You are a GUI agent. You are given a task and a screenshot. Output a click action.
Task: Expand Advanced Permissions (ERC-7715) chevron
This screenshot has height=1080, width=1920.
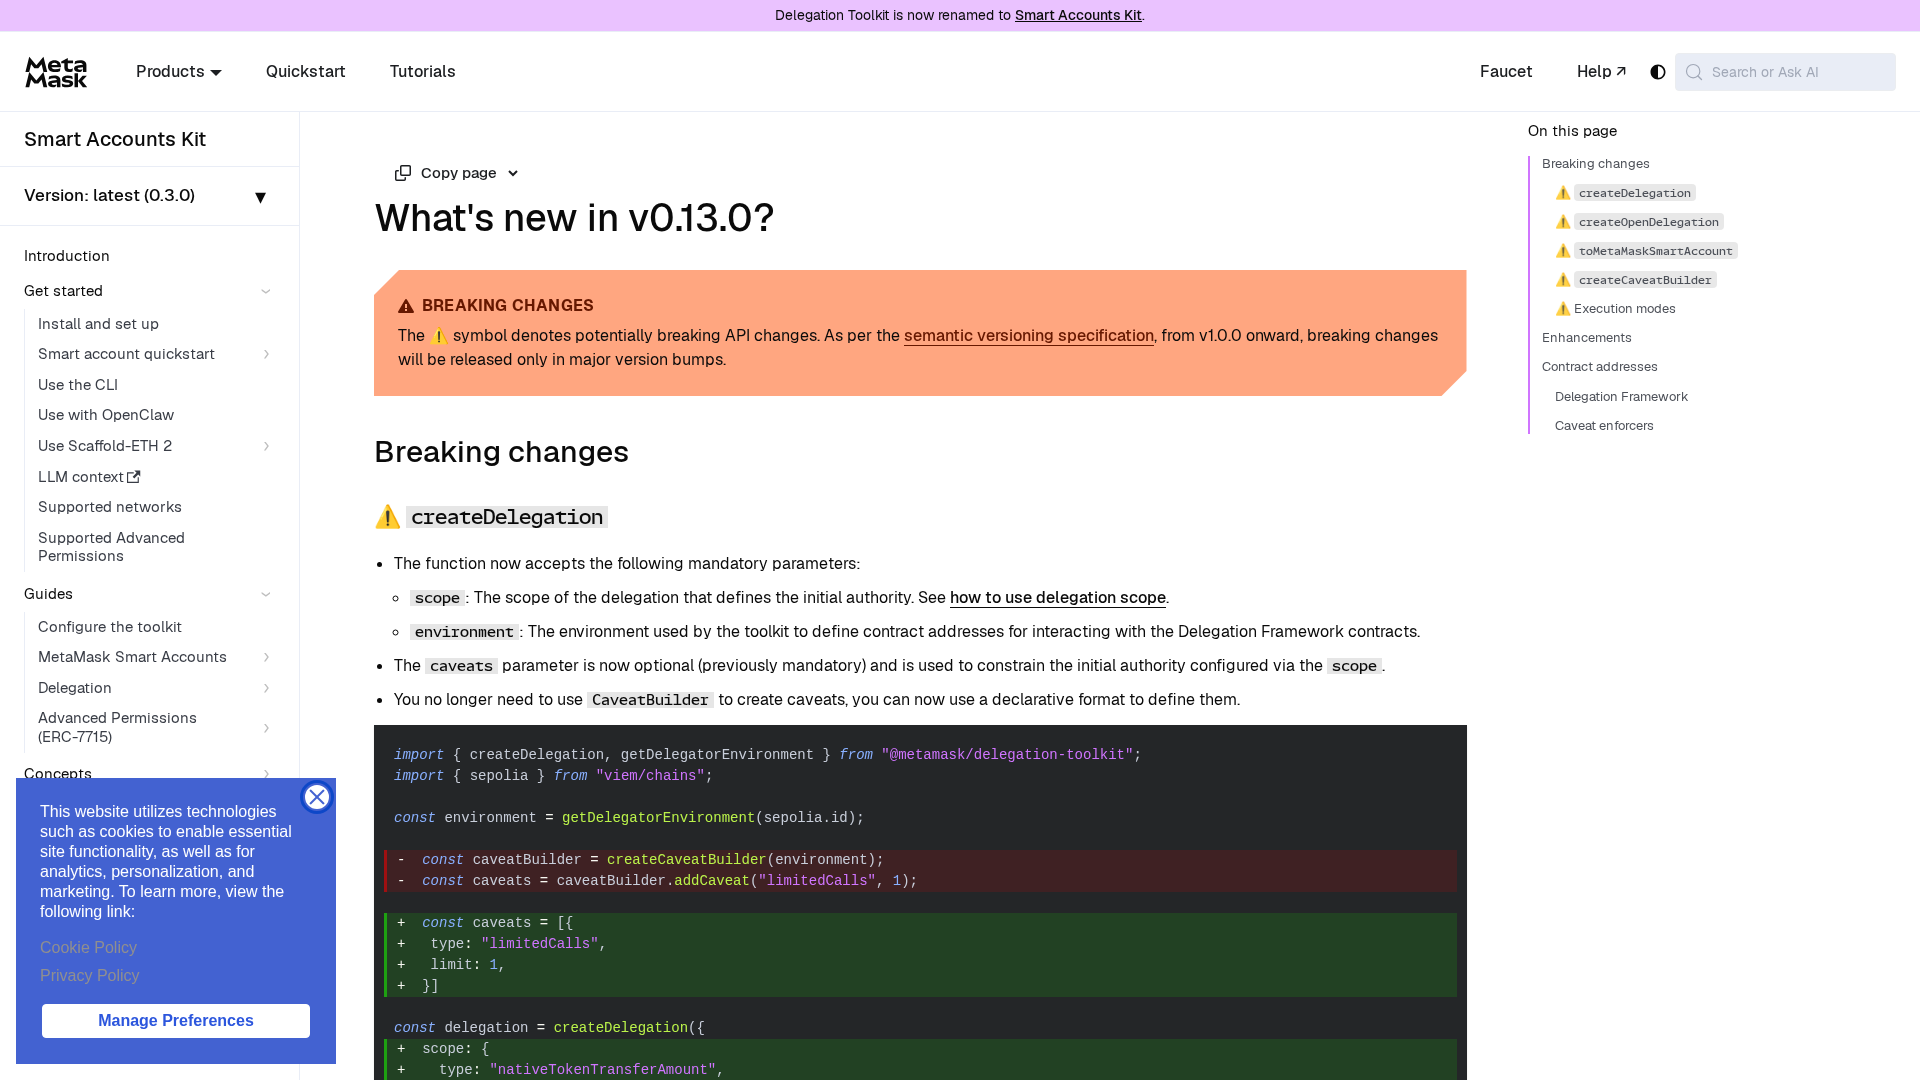pyautogui.click(x=266, y=728)
